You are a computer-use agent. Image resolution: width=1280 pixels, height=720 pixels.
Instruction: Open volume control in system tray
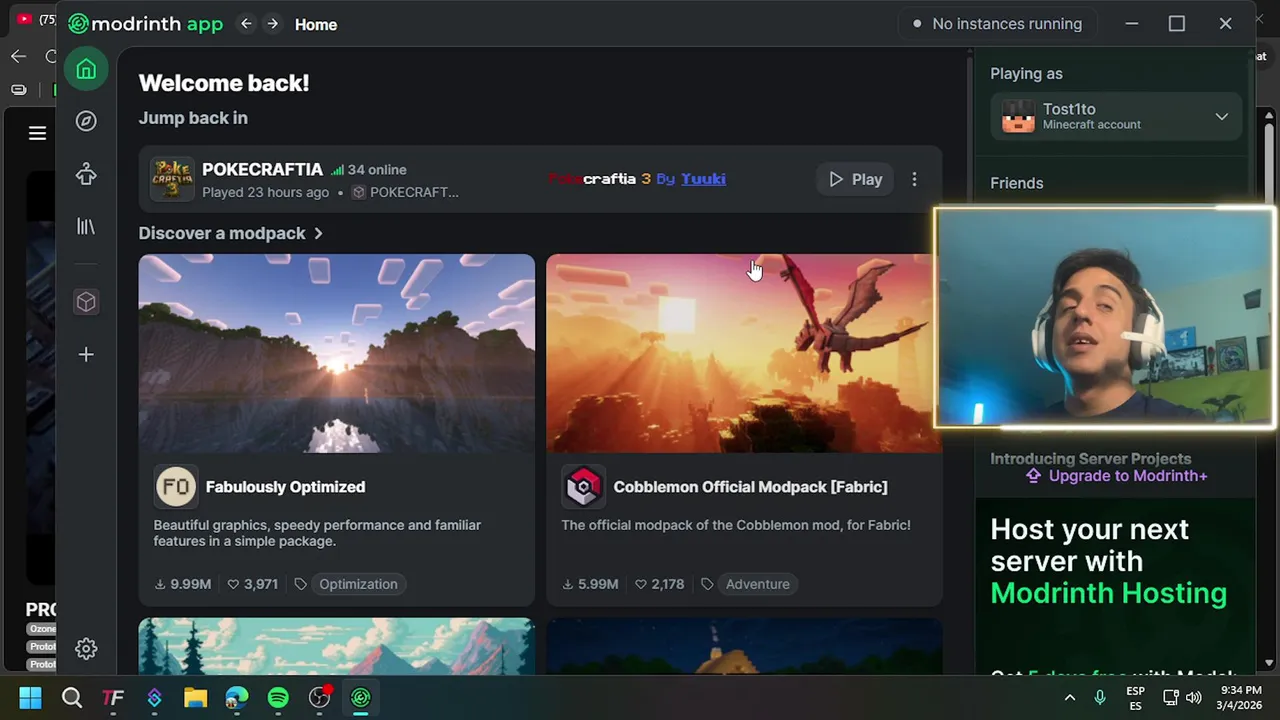(1194, 697)
